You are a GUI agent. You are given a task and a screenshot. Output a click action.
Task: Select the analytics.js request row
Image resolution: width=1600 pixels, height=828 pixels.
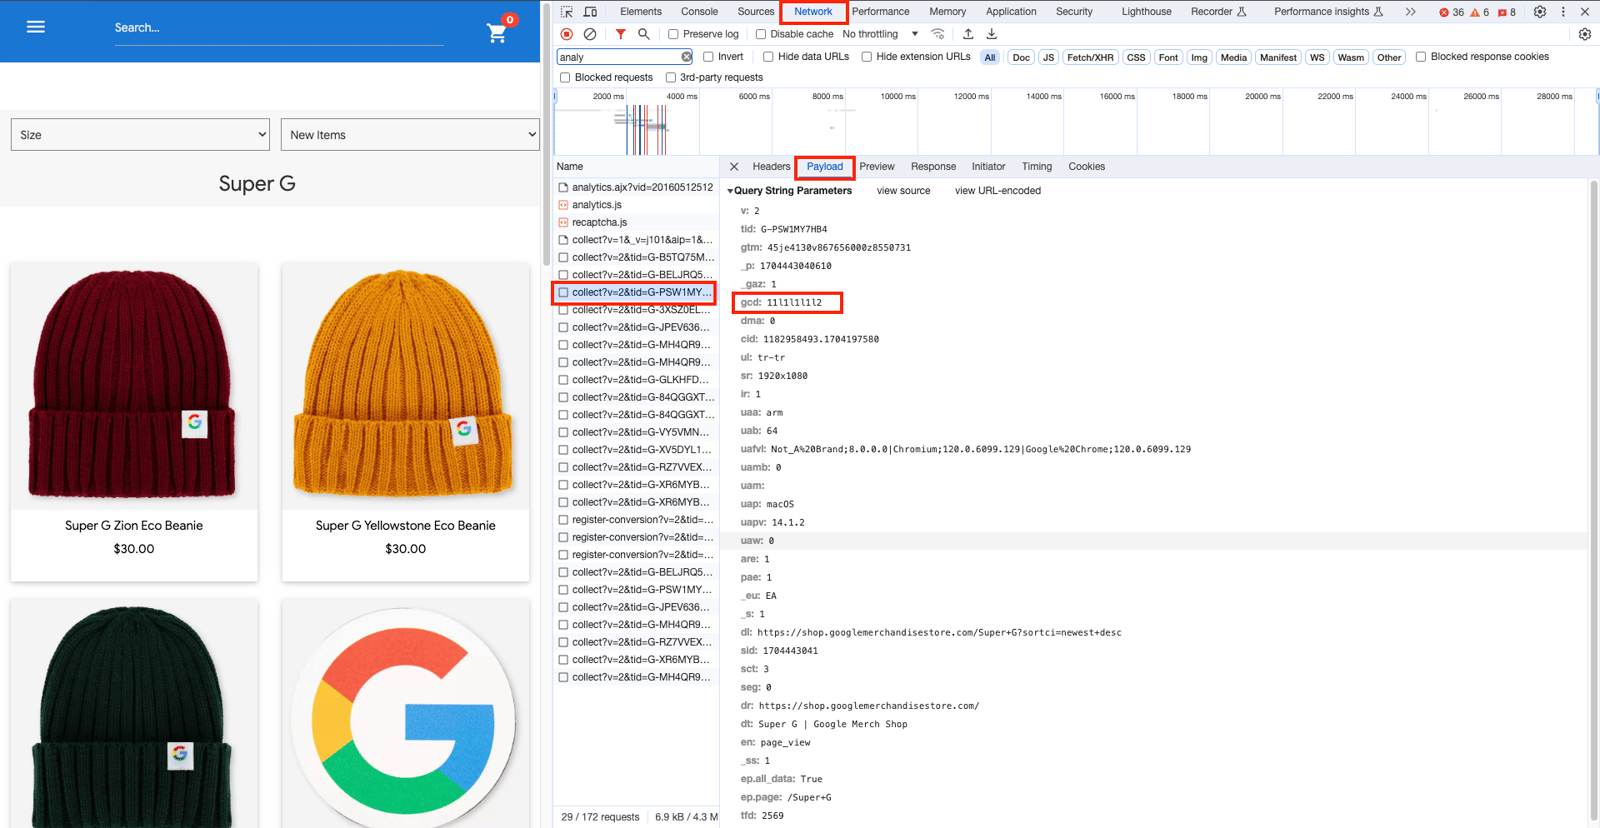coord(634,205)
